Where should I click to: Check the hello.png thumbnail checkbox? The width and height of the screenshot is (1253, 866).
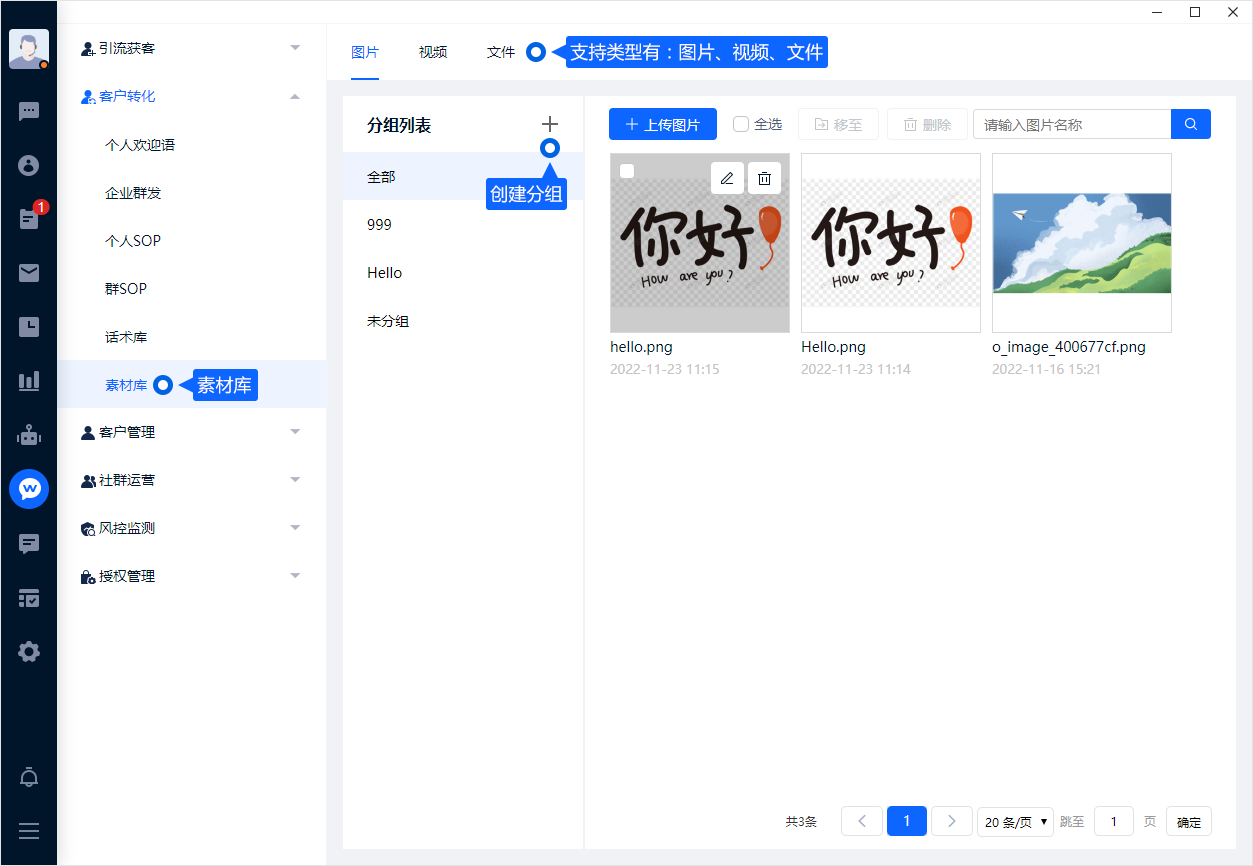(627, 171)
